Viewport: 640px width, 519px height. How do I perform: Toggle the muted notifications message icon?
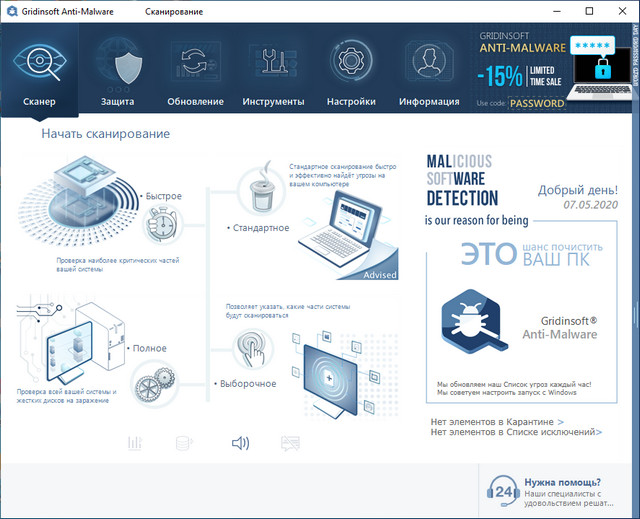click(x=291, y=443)
